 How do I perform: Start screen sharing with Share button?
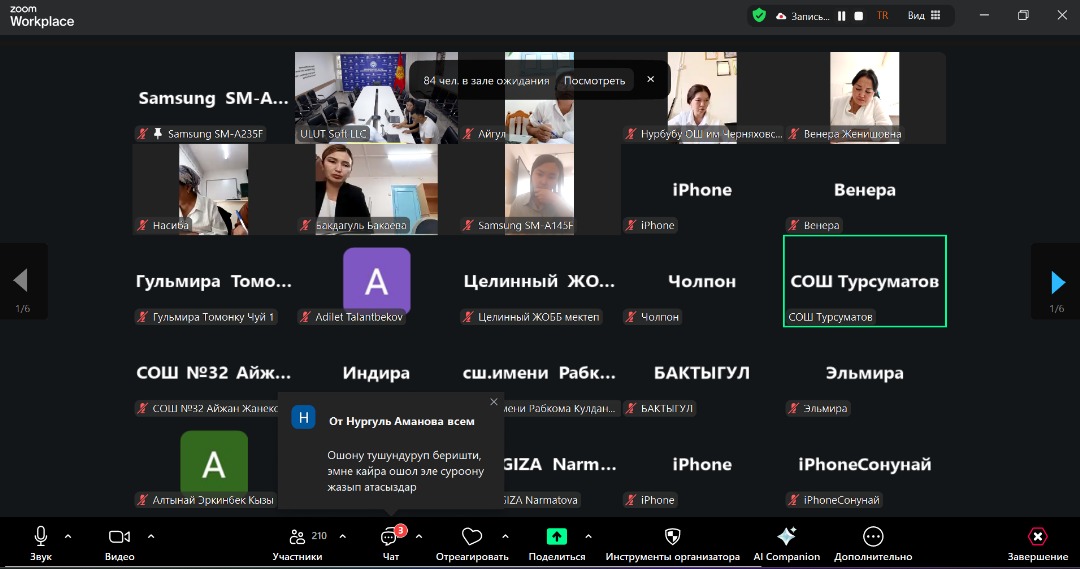tap(556, 537)
